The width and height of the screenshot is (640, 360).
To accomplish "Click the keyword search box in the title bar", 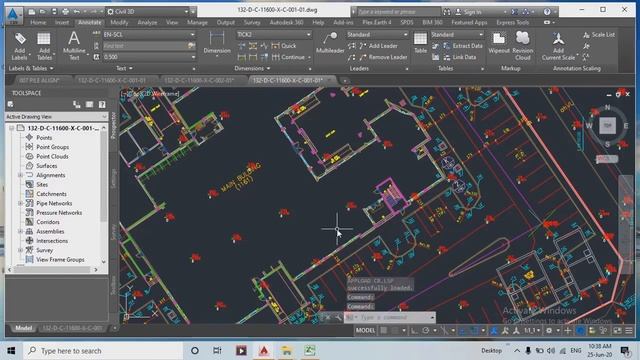I will 398,12.
